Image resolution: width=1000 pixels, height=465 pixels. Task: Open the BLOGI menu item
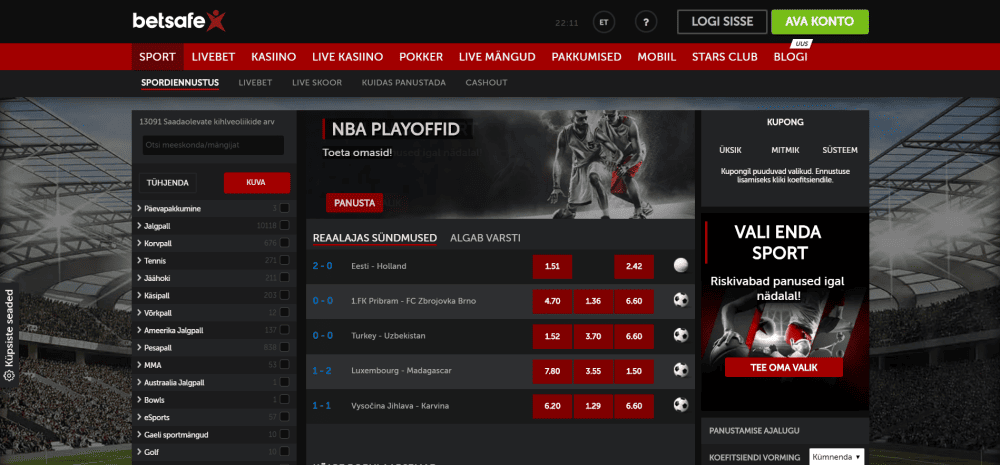pyautogui.click(x=790, y=57)
